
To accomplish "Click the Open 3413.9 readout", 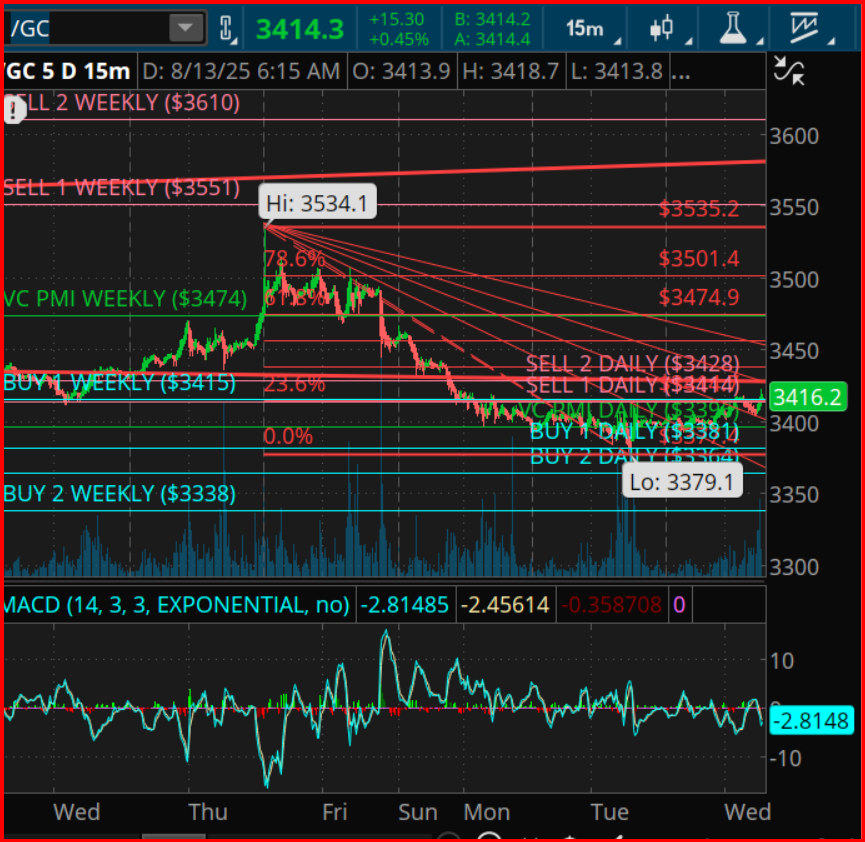I will coord(402,71).
